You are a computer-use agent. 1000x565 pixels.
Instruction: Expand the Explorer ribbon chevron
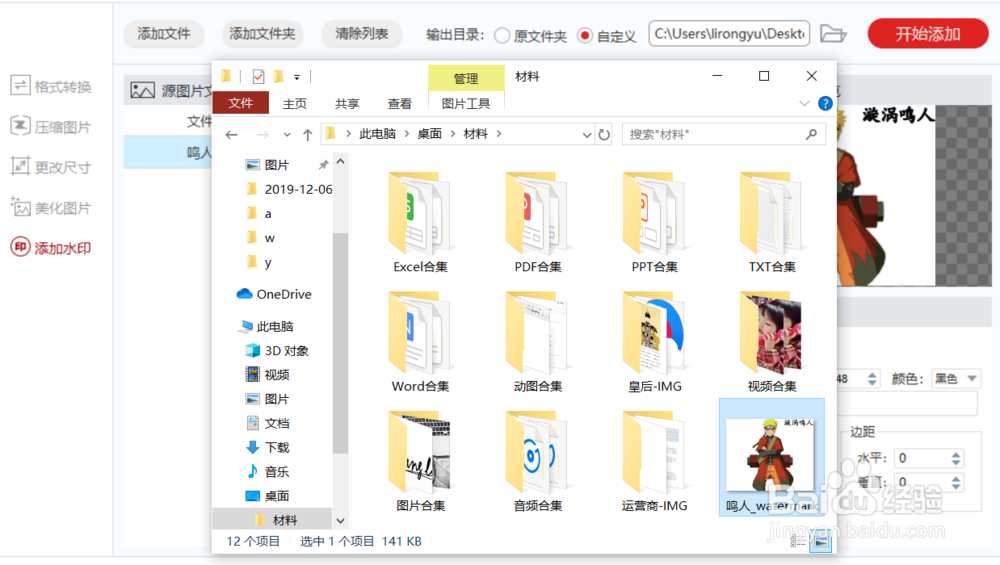point(804,103)
